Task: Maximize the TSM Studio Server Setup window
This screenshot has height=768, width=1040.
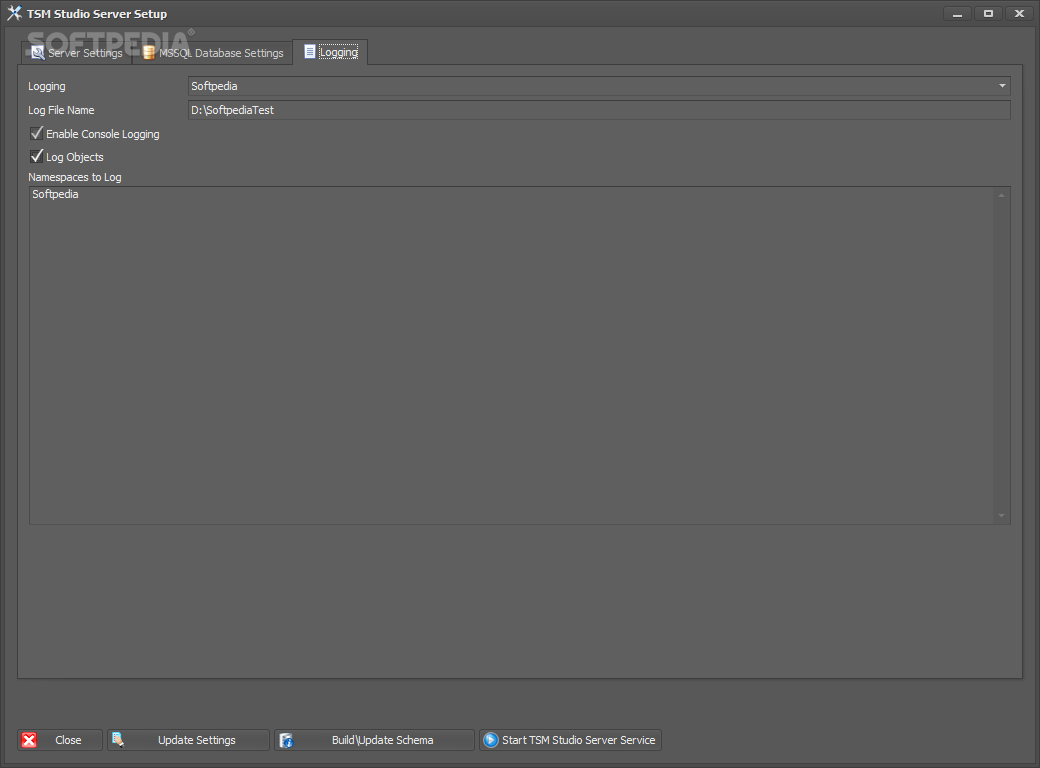Action: click(x=988, y=14)
